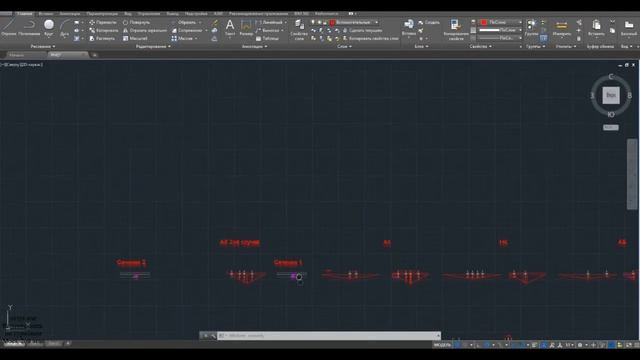Screen dimensions: 640x360
Task: Click the Группа tool
Action: [531, 28]
